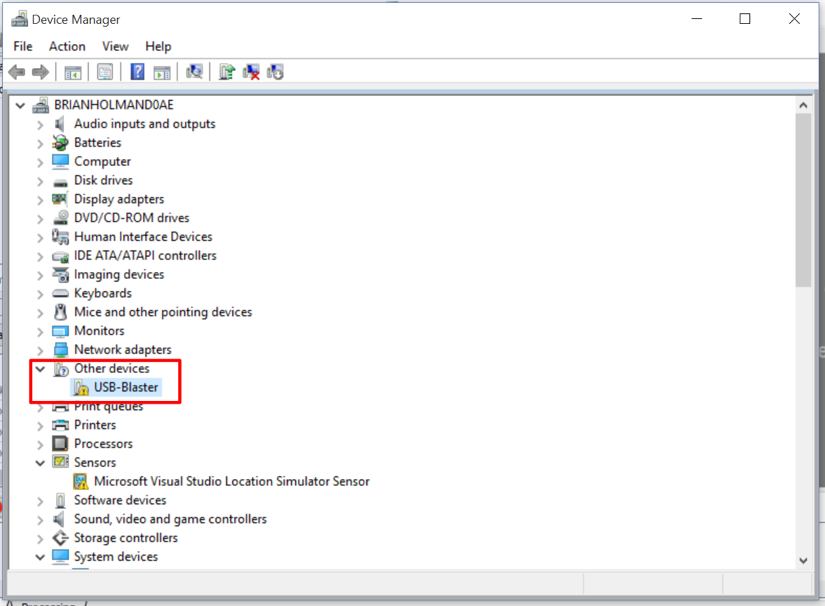Open the File menu
Screen dimensions: 825x606
pyautogui.click(x=23, y=46)
